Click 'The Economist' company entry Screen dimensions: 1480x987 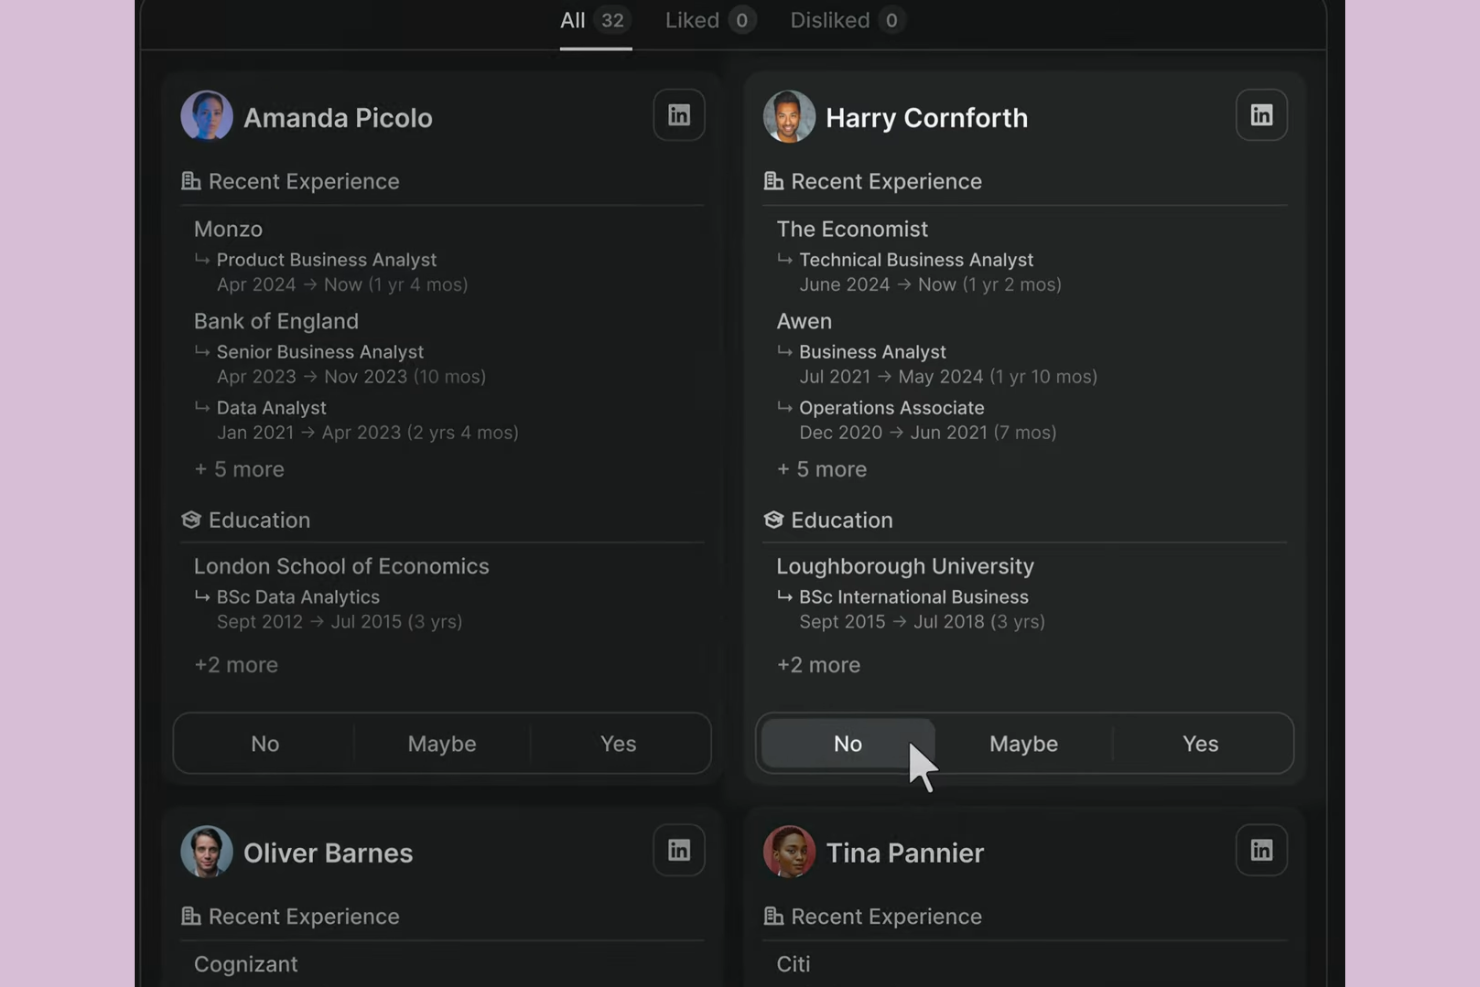click(x=852, y=229)
